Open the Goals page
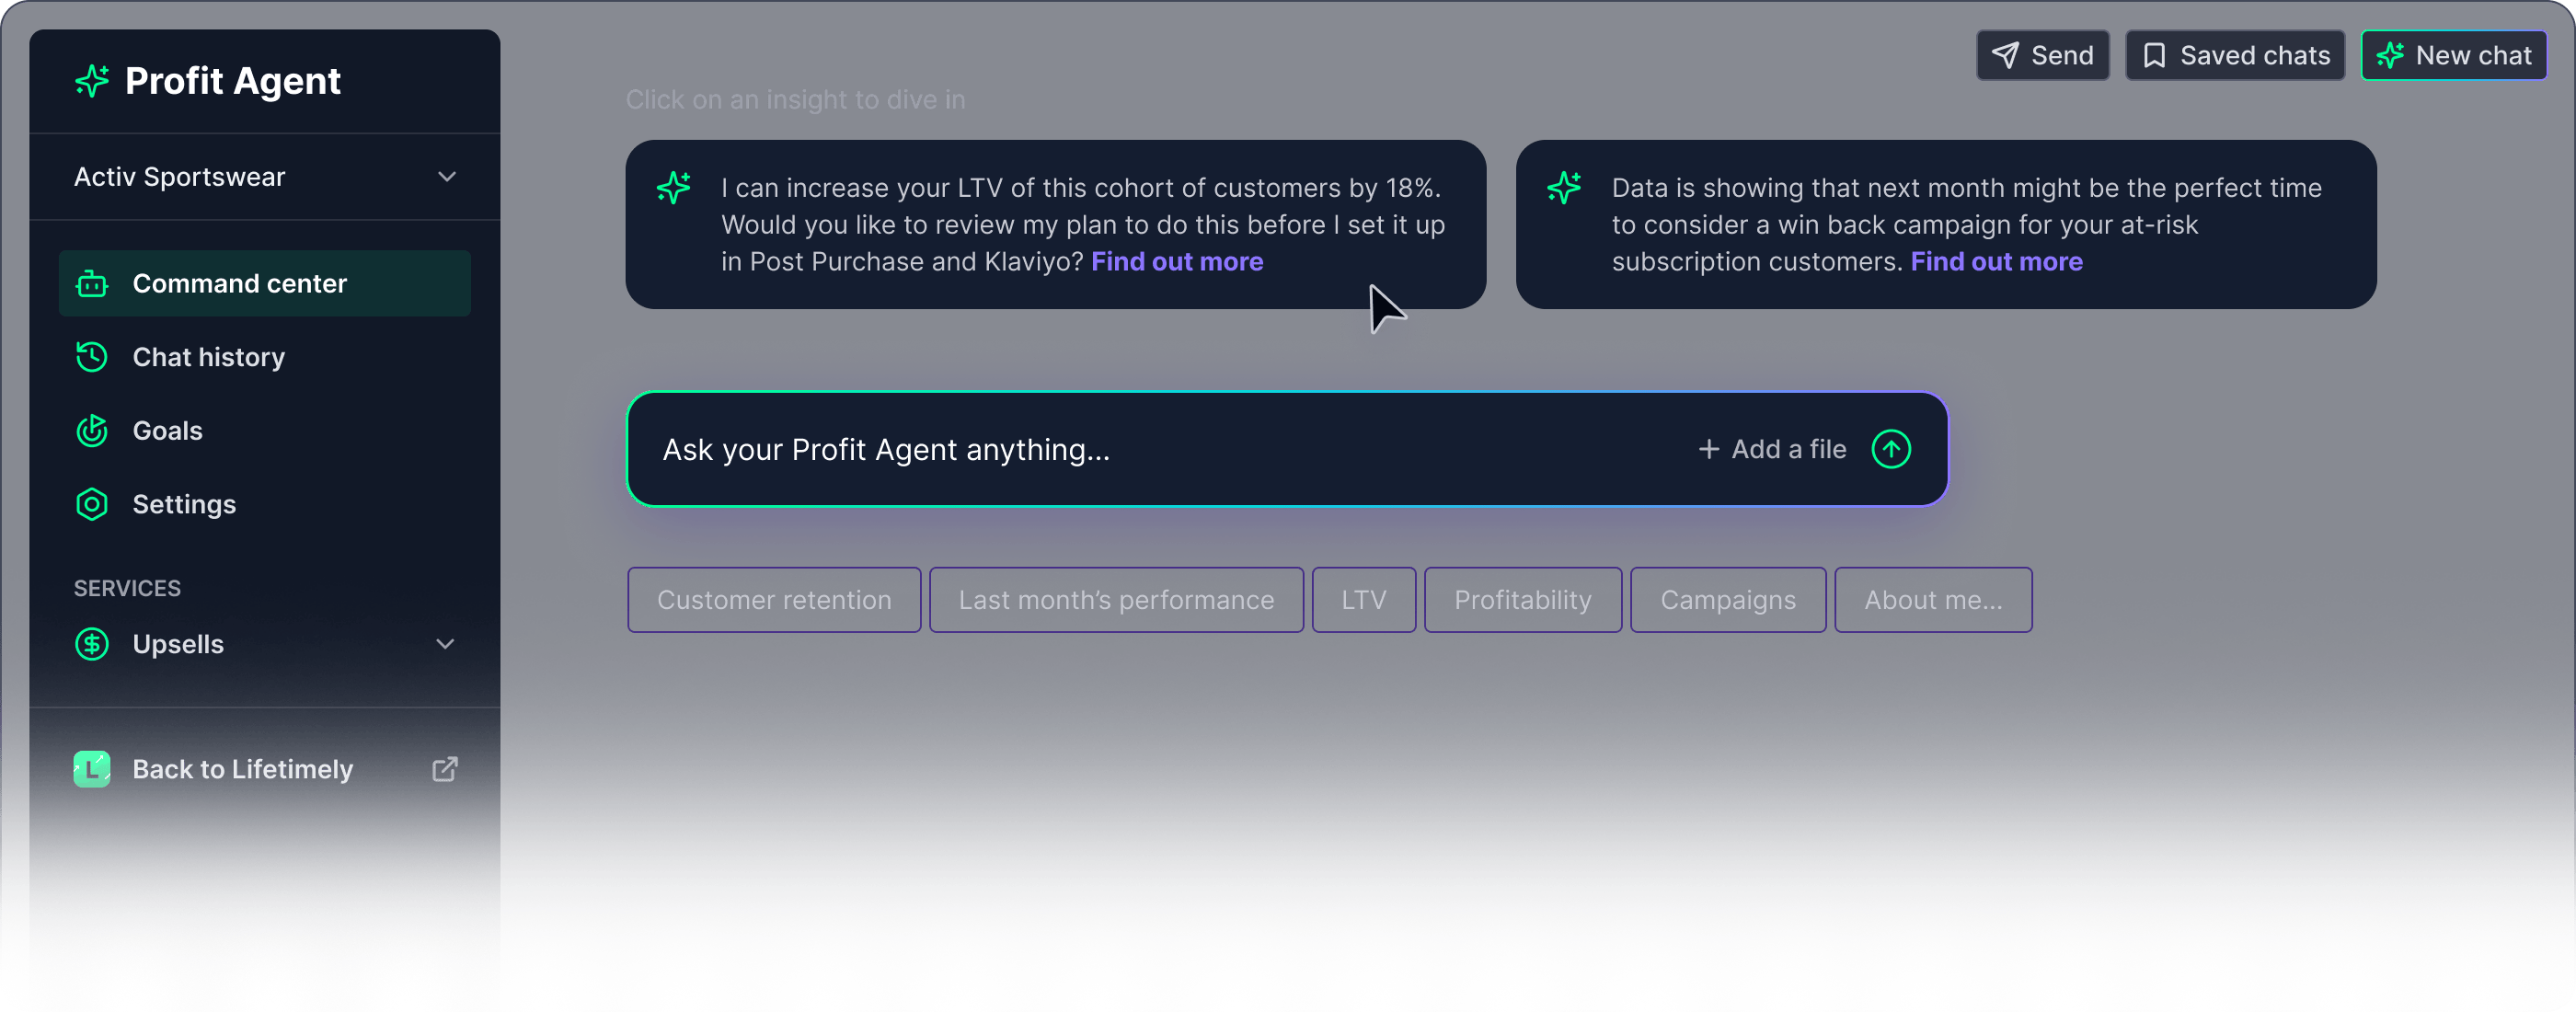The width and height of the screenshot is (2576, 1012). 265,431
